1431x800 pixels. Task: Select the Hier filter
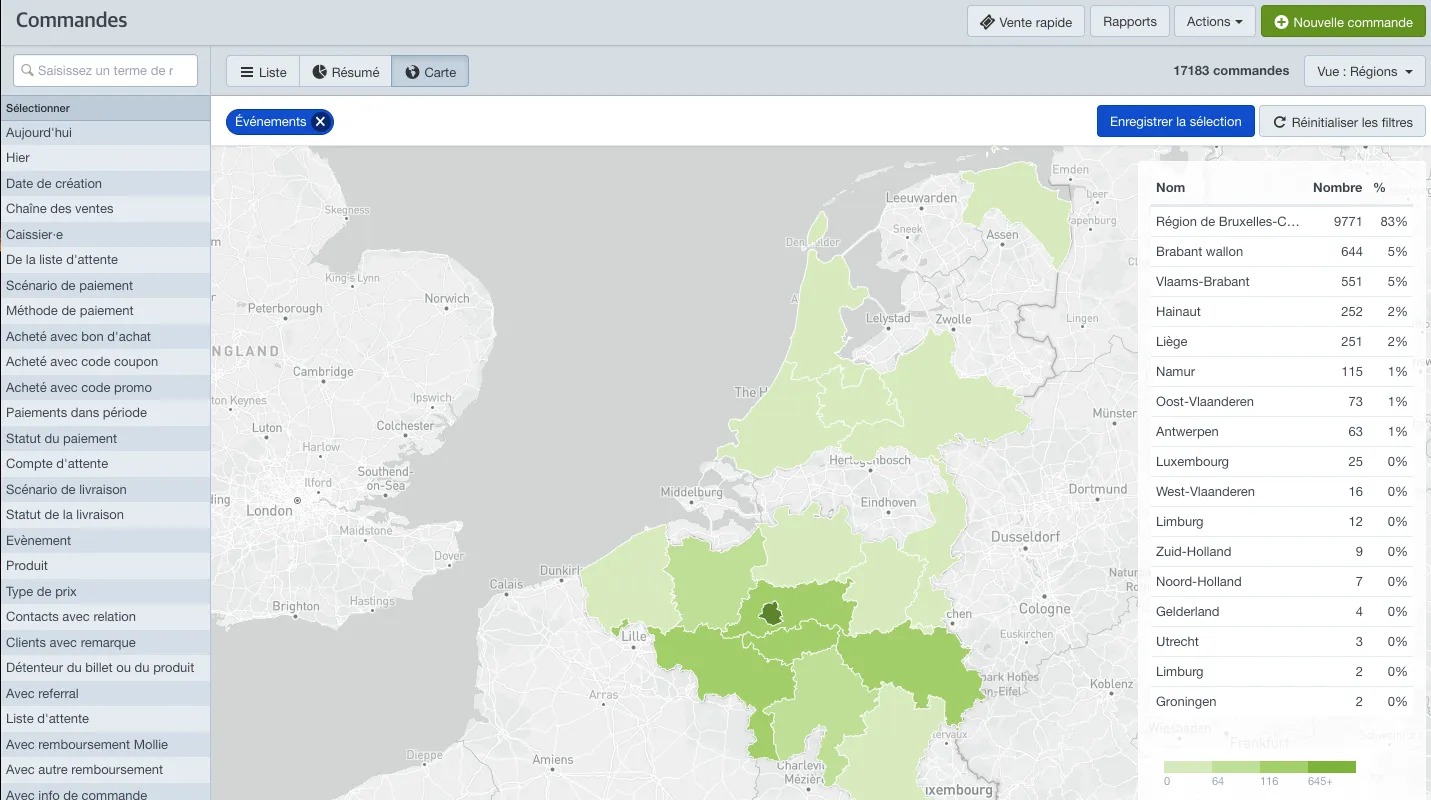pos(105,158)
